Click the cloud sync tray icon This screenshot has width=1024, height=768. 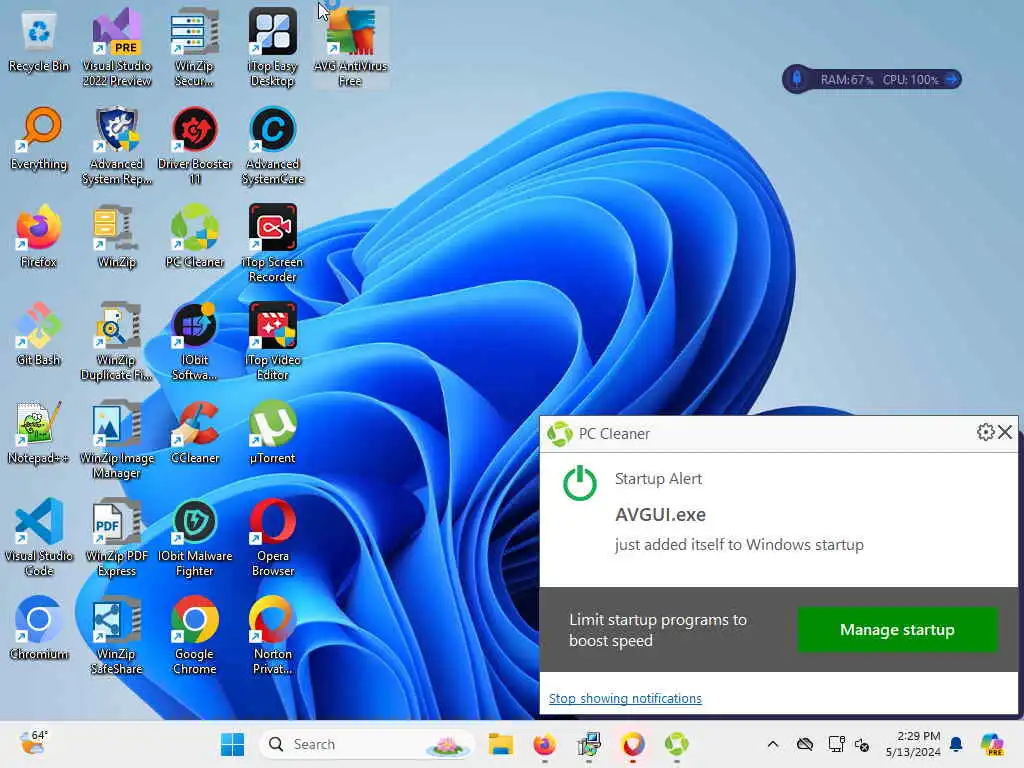point(805,744)
